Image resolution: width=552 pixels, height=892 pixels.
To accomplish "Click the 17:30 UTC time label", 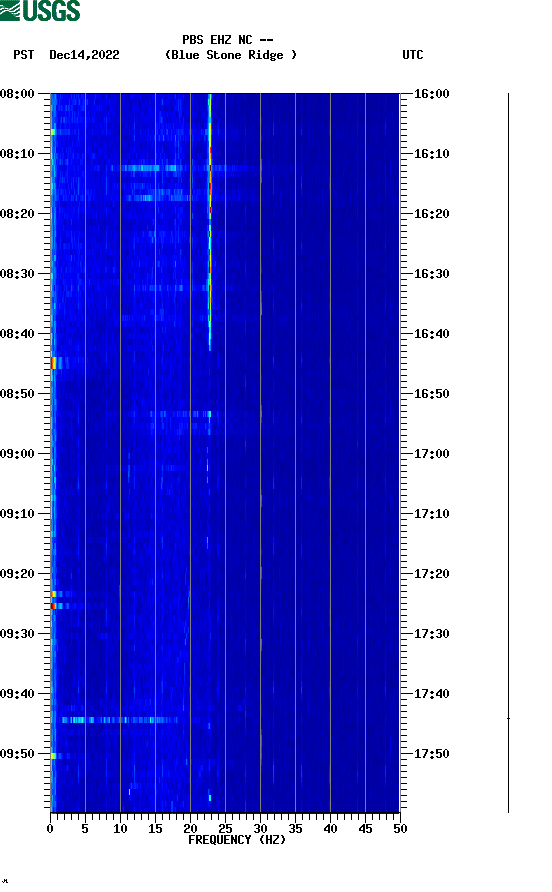I will (431, 634).
